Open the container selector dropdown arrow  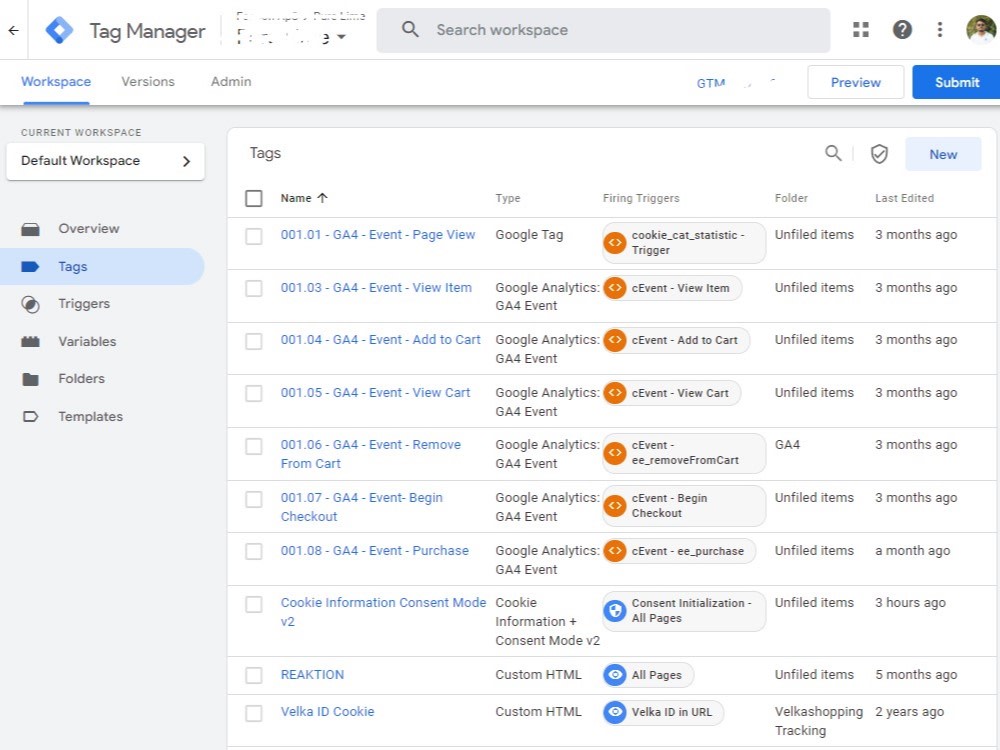[341, 37]
